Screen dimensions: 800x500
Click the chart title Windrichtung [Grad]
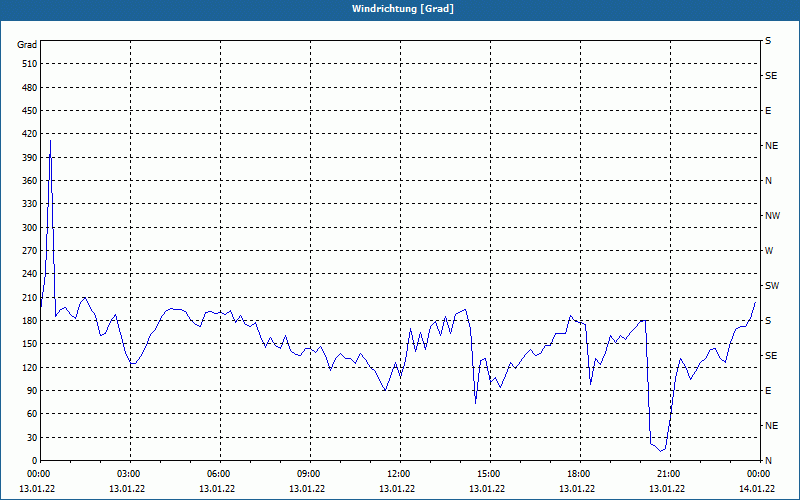point(403,9)
